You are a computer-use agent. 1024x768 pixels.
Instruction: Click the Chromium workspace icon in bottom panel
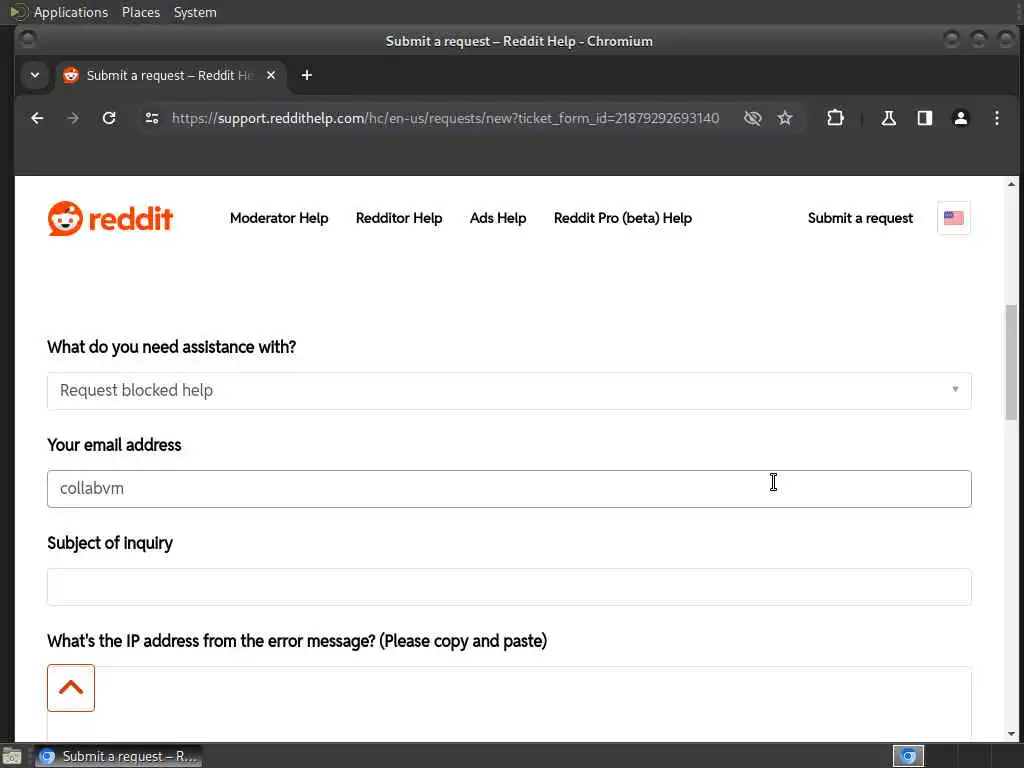pos(908,756)
